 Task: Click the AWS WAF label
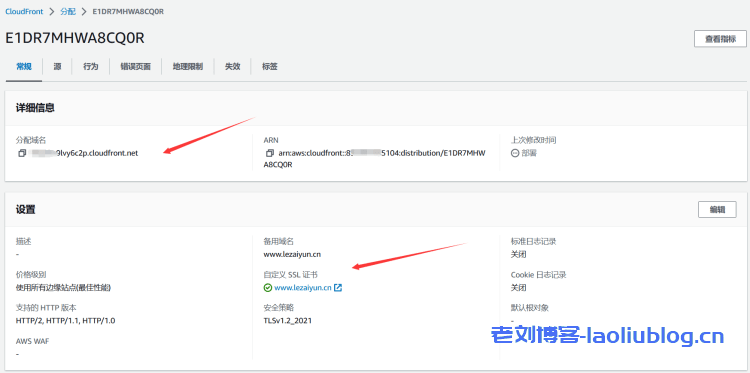coord(33,341)
